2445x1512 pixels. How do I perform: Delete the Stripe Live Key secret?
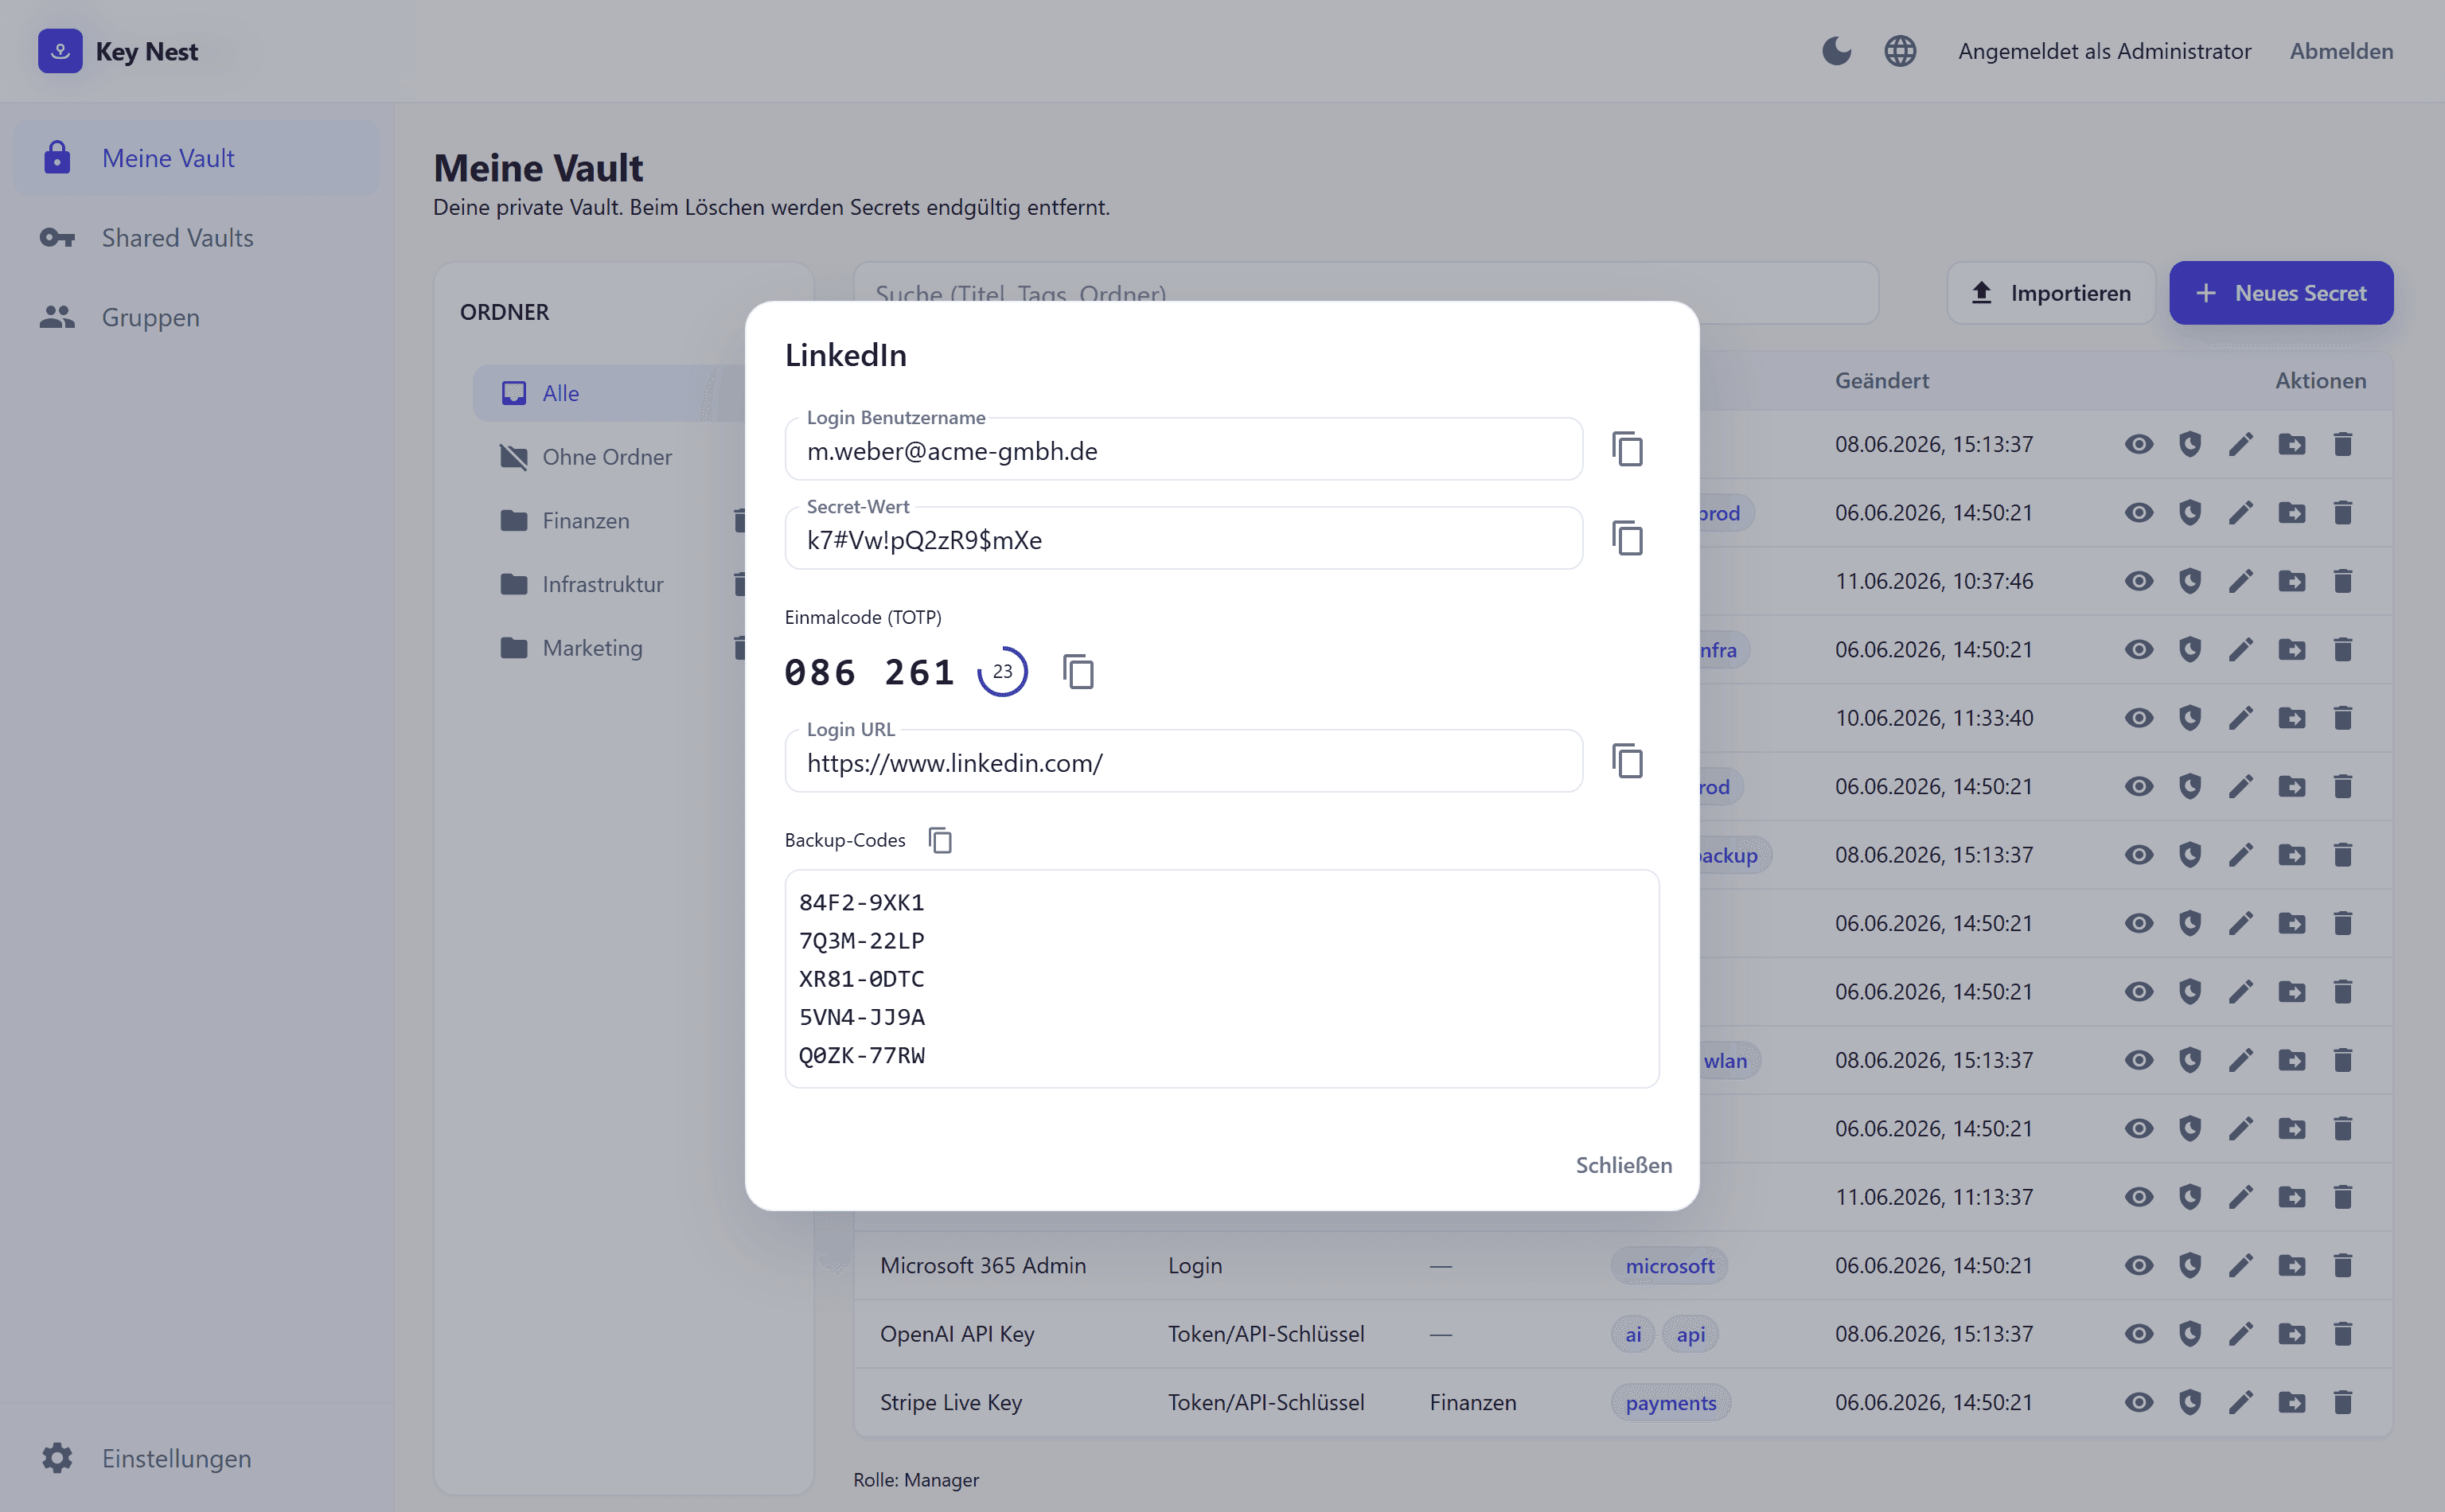(x=2343, y=1402)
